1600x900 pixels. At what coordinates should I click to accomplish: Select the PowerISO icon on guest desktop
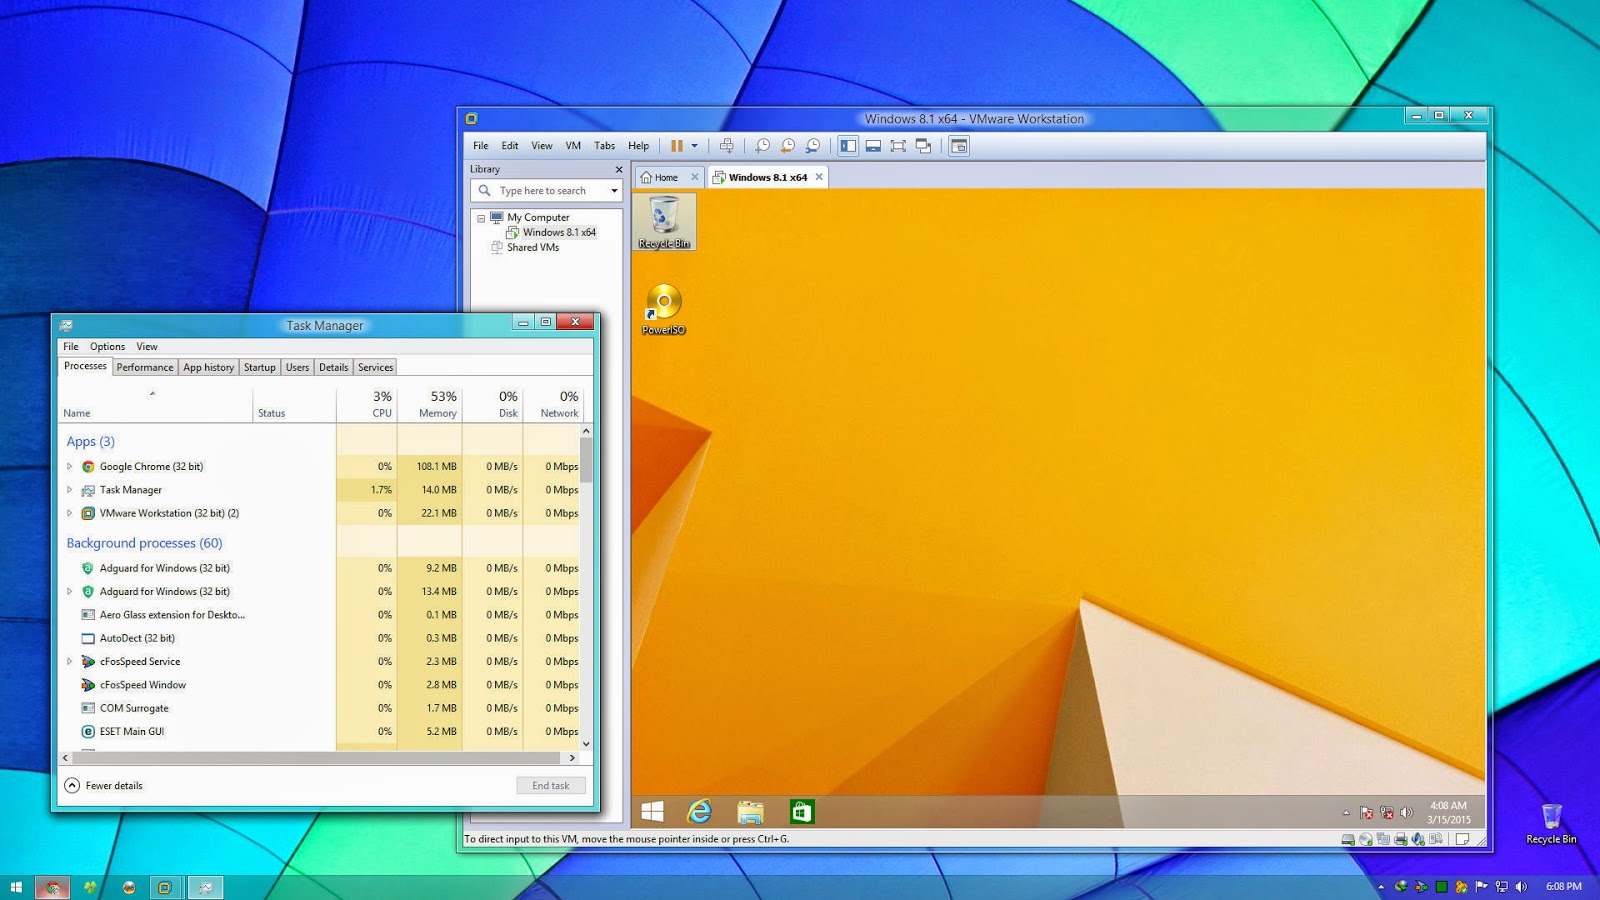click(664, 309)
